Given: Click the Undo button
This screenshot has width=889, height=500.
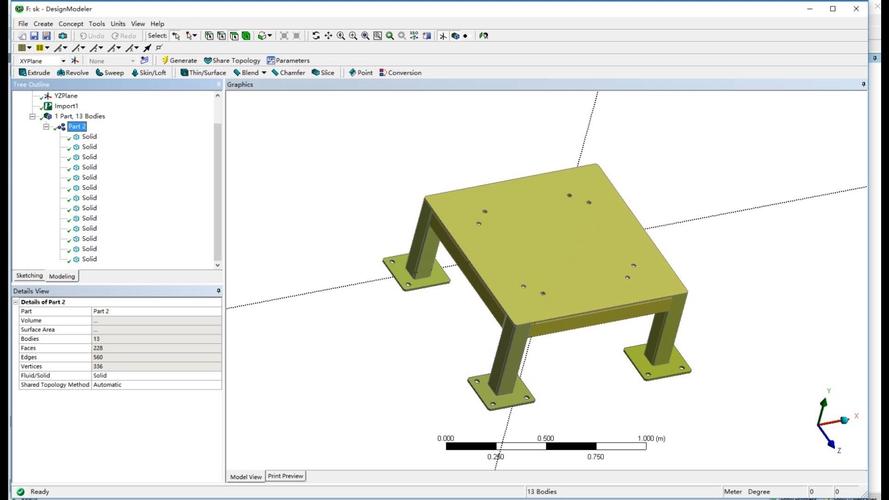Looking at the screenshot, I should click(91, 36).
